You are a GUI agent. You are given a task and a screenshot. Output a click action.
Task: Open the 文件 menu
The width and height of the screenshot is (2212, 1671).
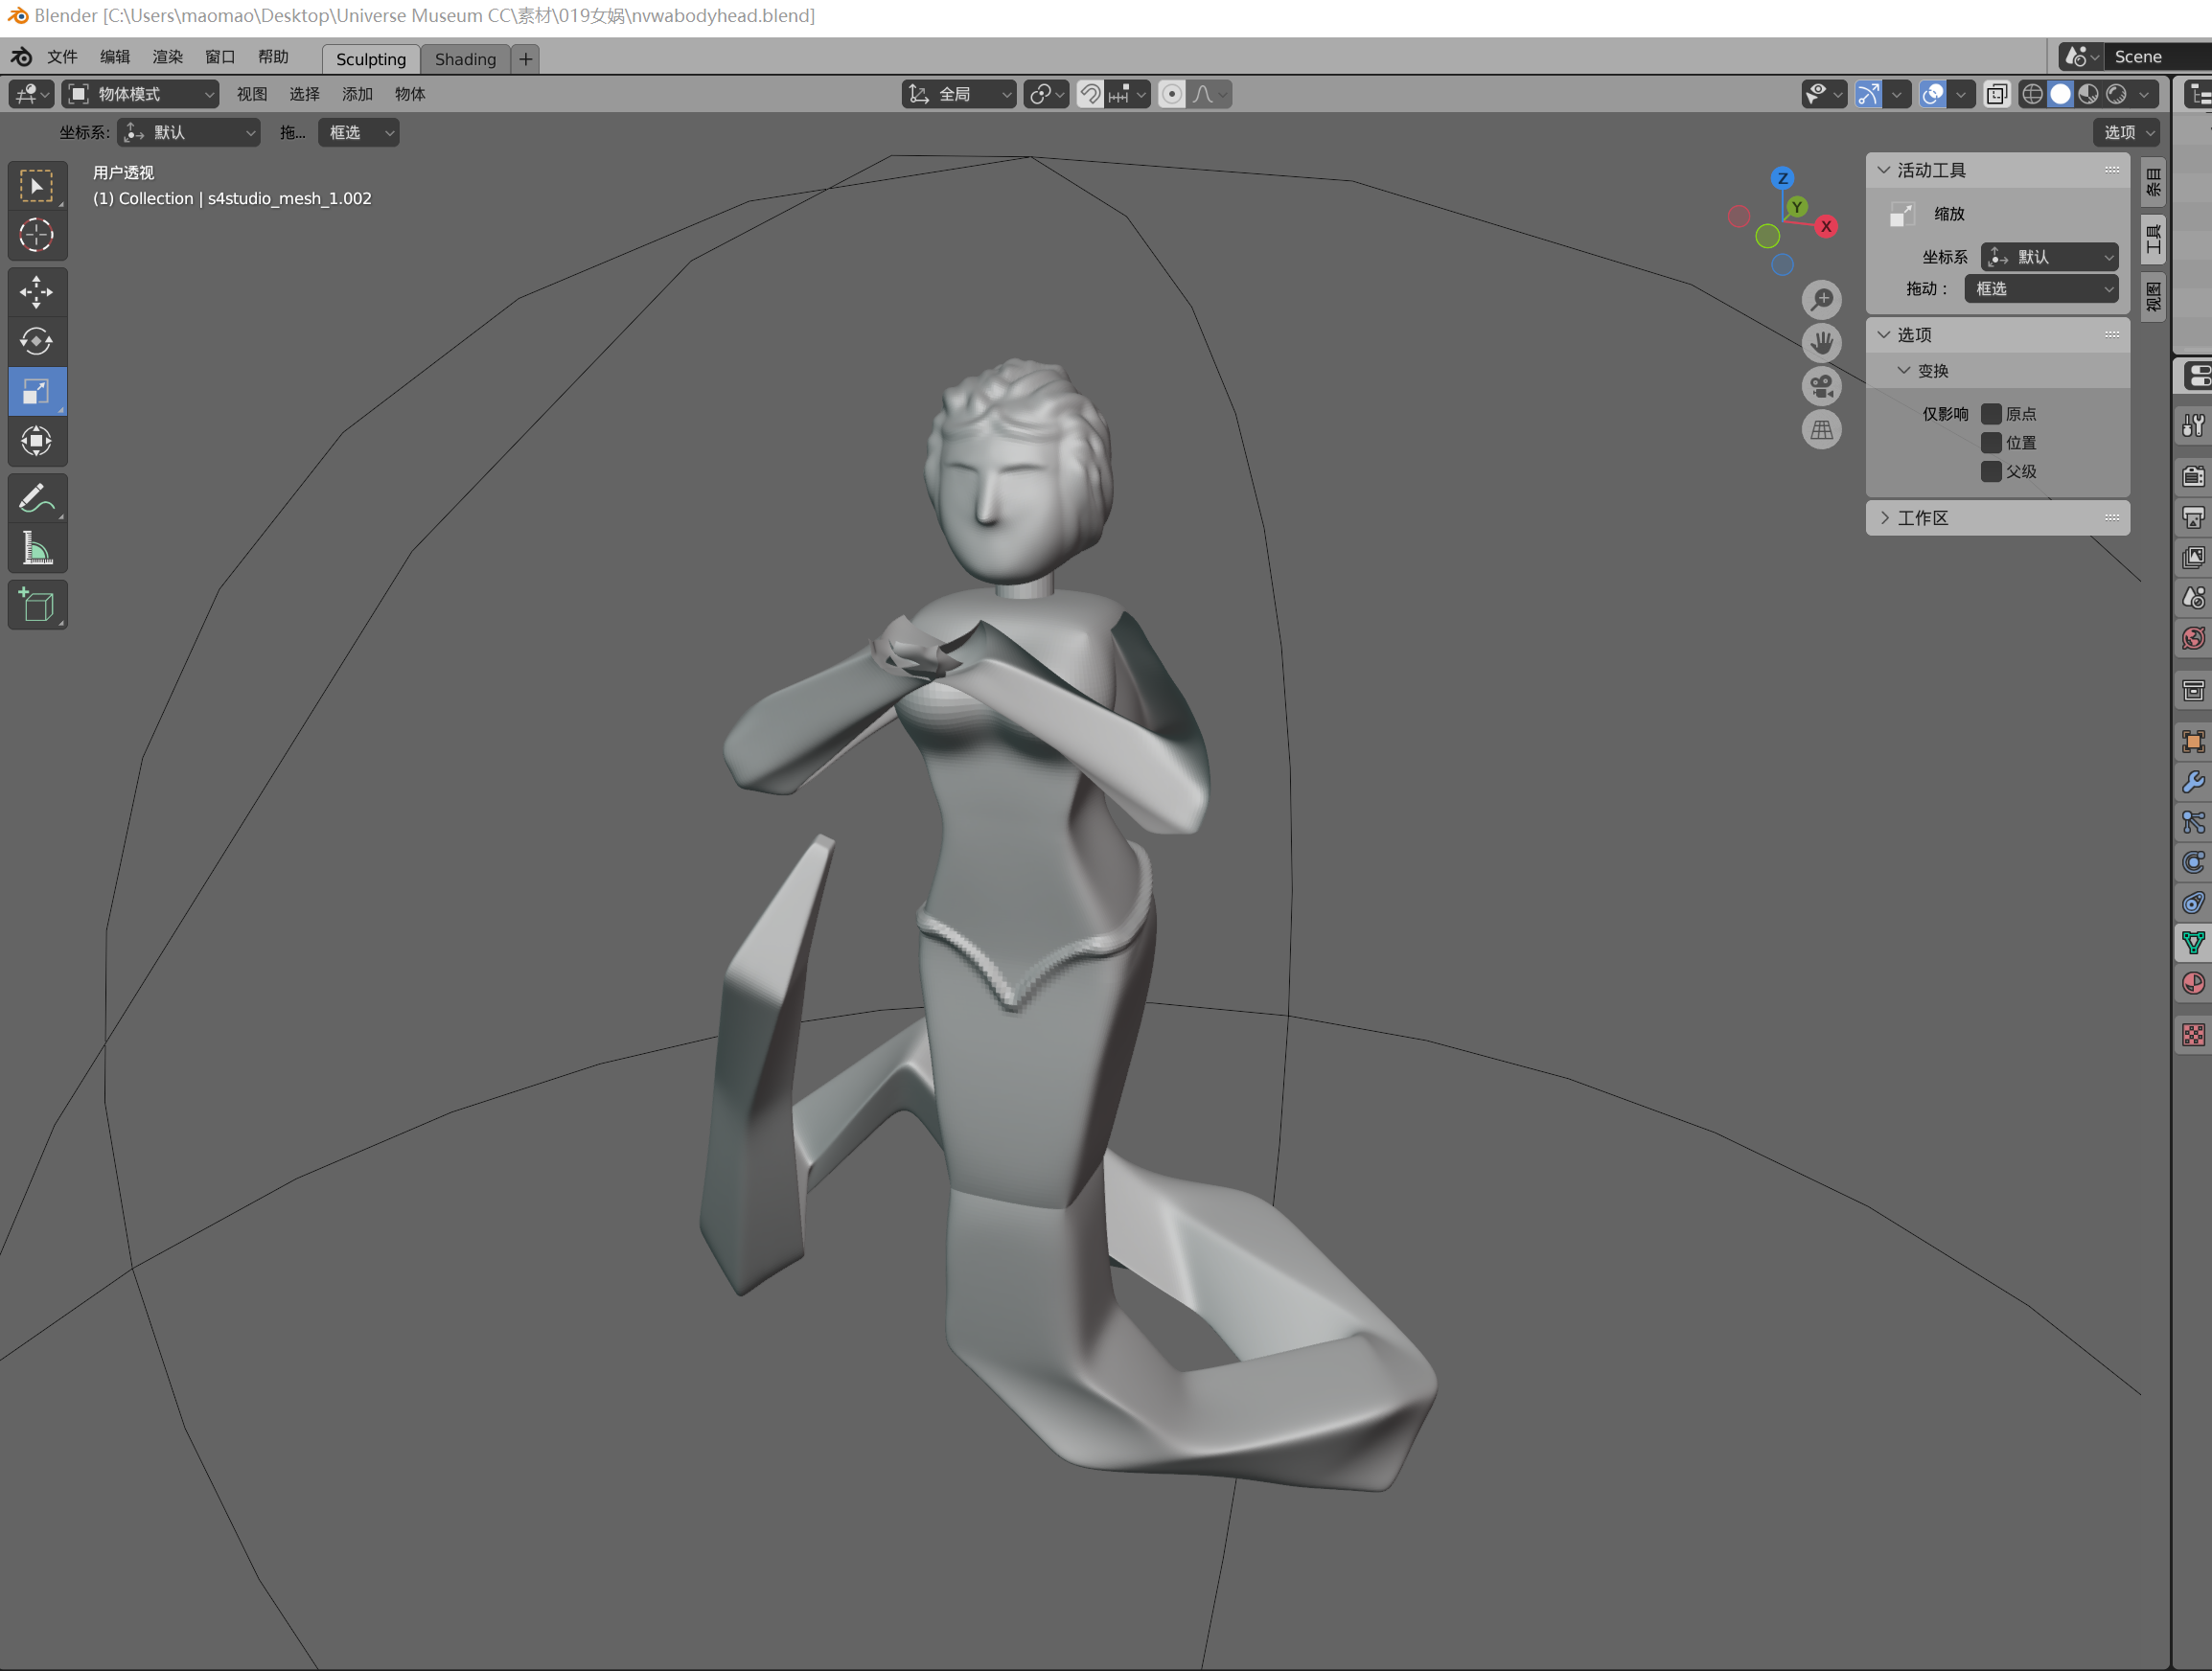click(x=62, y=57)
